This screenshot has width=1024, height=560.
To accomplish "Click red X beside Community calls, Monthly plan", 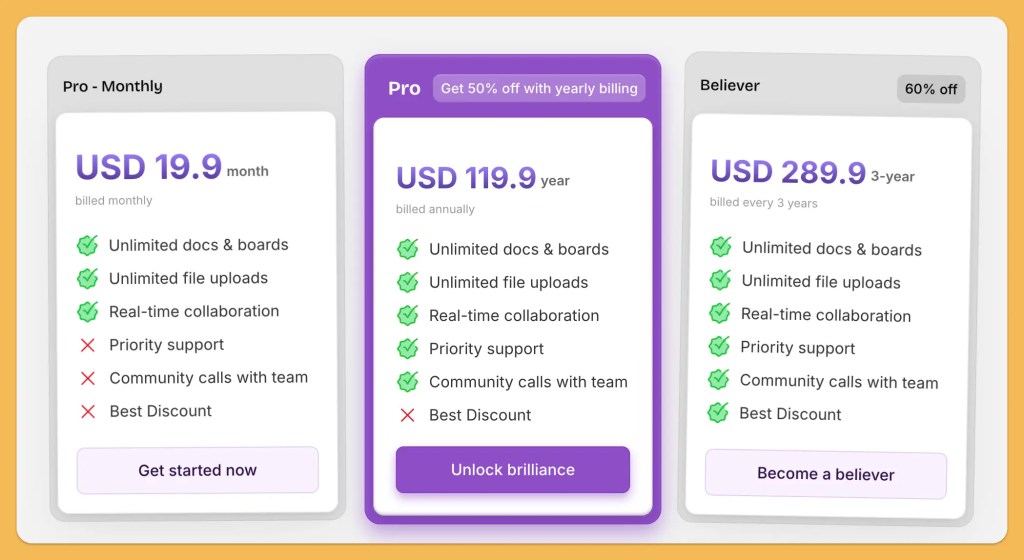I will pos(88,378).
